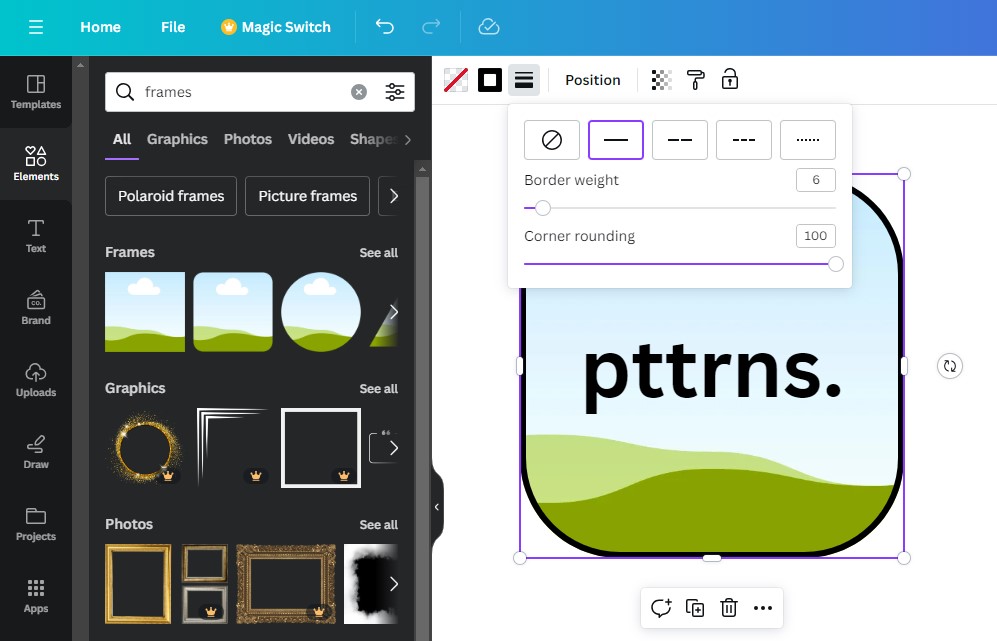Click the cloud save status icon
The height and width of the screenshot is (641, 997).
point(488,27)
